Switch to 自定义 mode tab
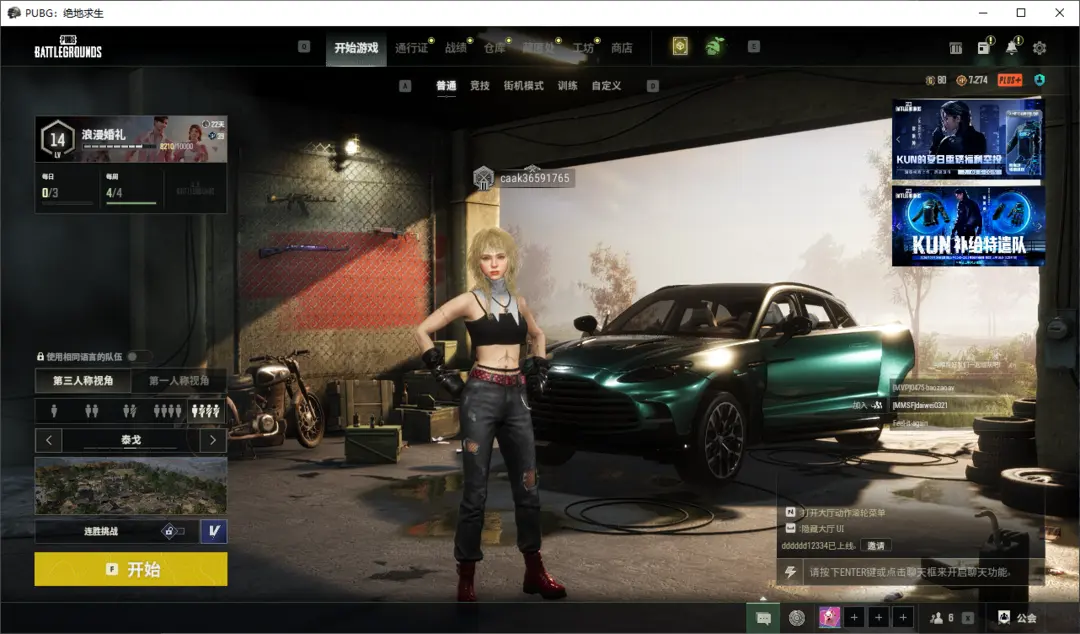 tap(606, 85)
